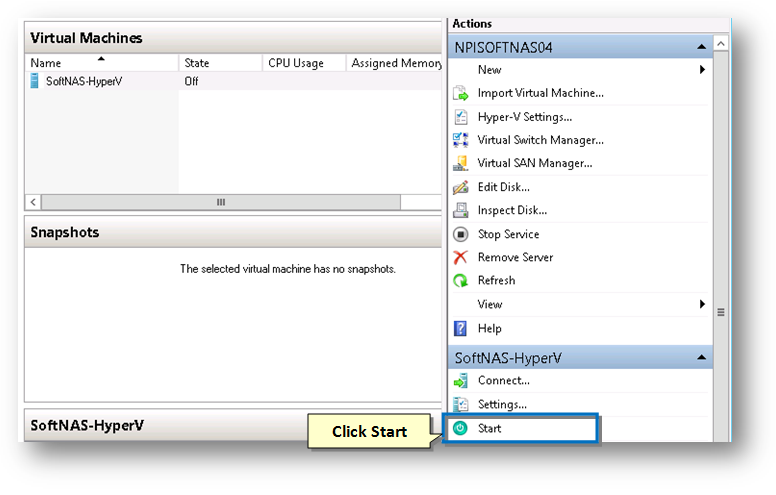
Task: Click the red X Remove Server icon
Action: (461, 257)
